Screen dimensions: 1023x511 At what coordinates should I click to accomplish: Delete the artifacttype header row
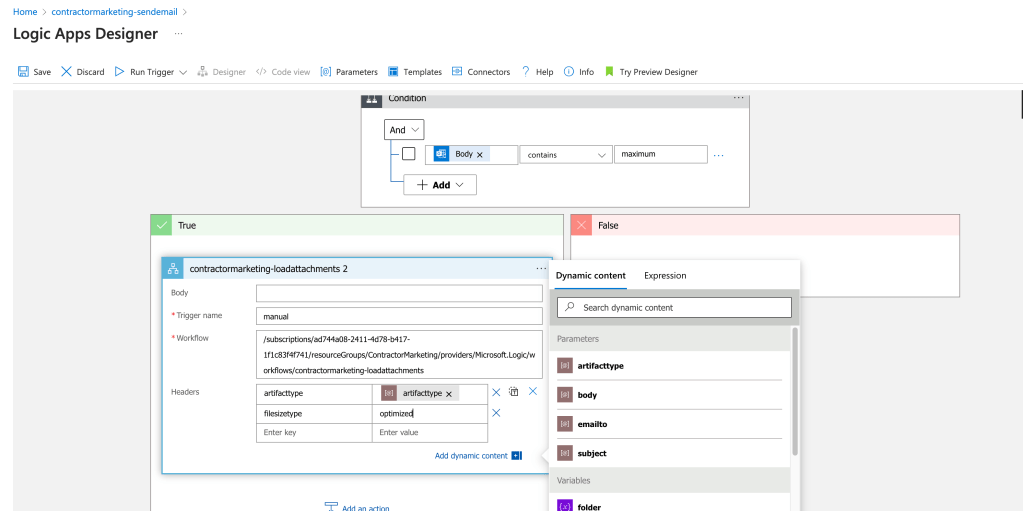coord(496,392)
